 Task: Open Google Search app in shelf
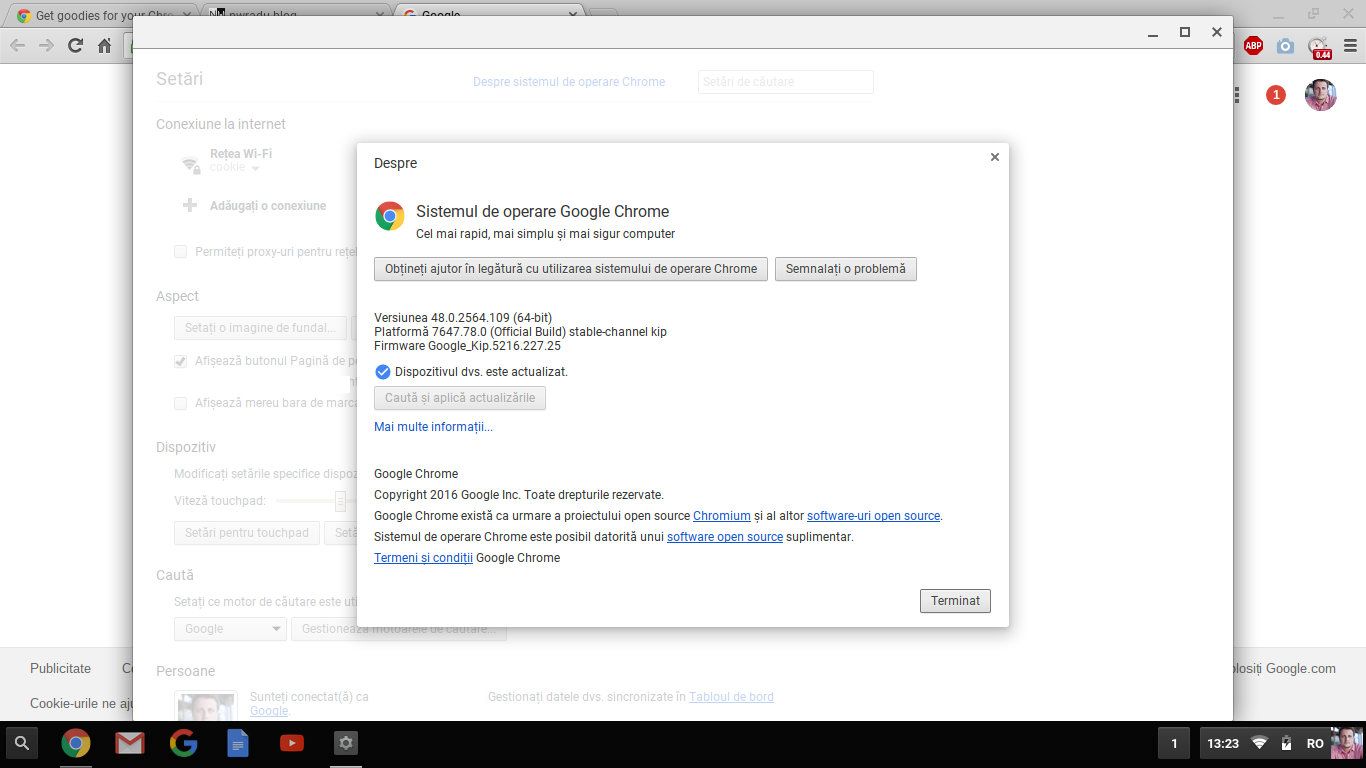(183, 743)
